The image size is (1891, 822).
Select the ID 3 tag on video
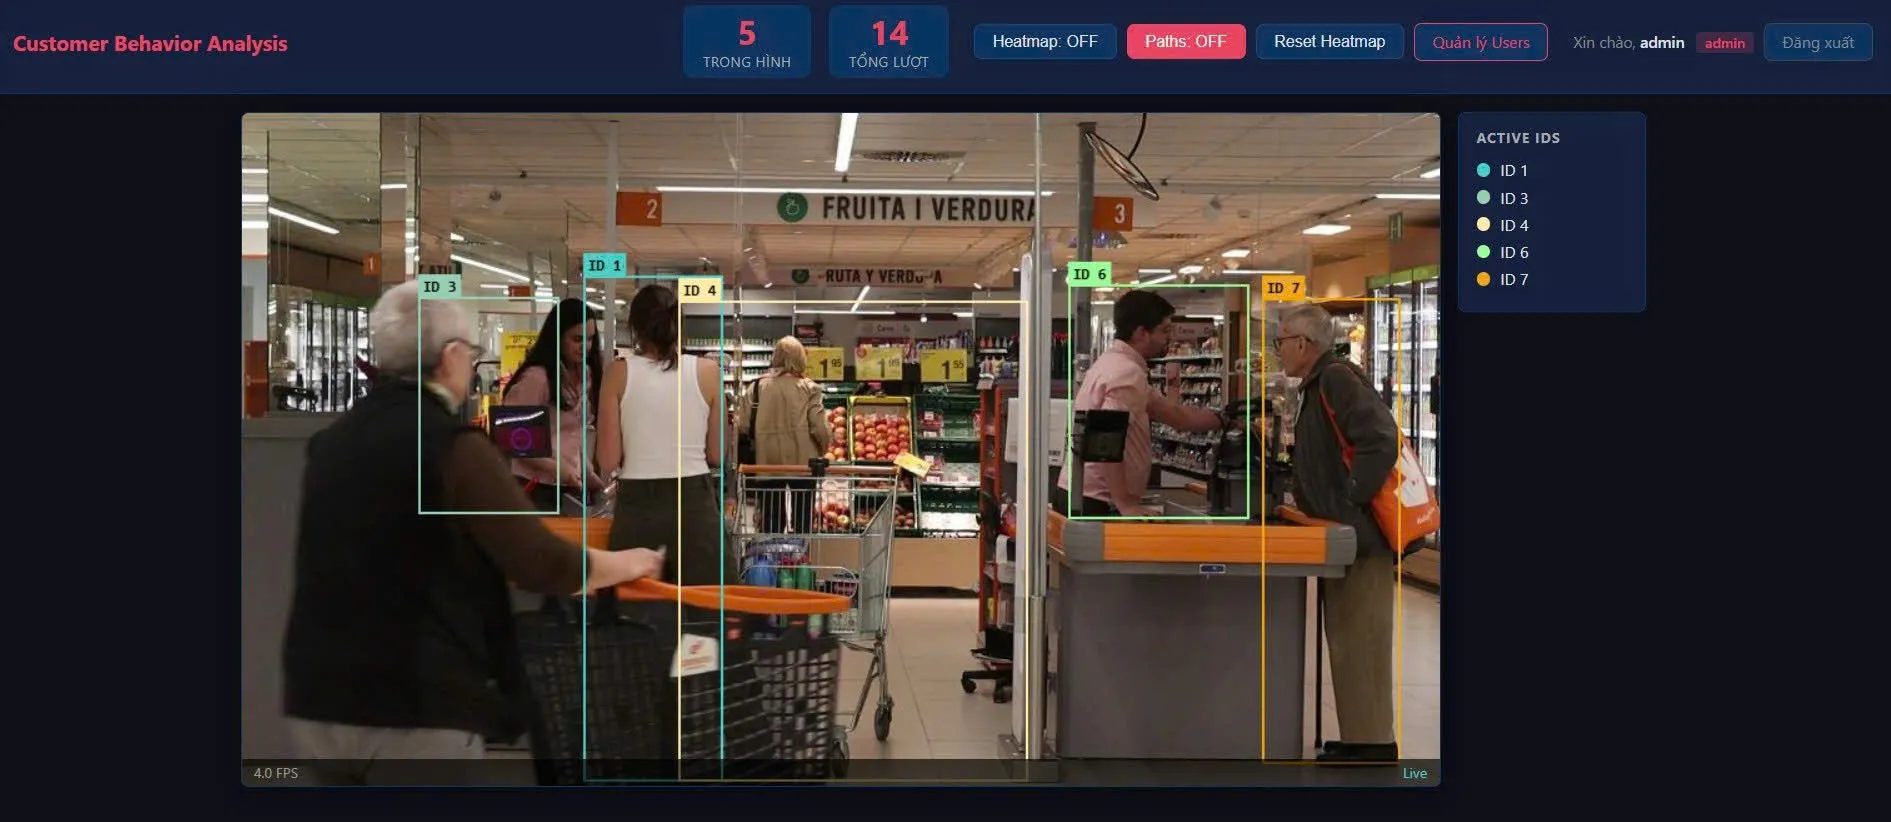point(440,287)
